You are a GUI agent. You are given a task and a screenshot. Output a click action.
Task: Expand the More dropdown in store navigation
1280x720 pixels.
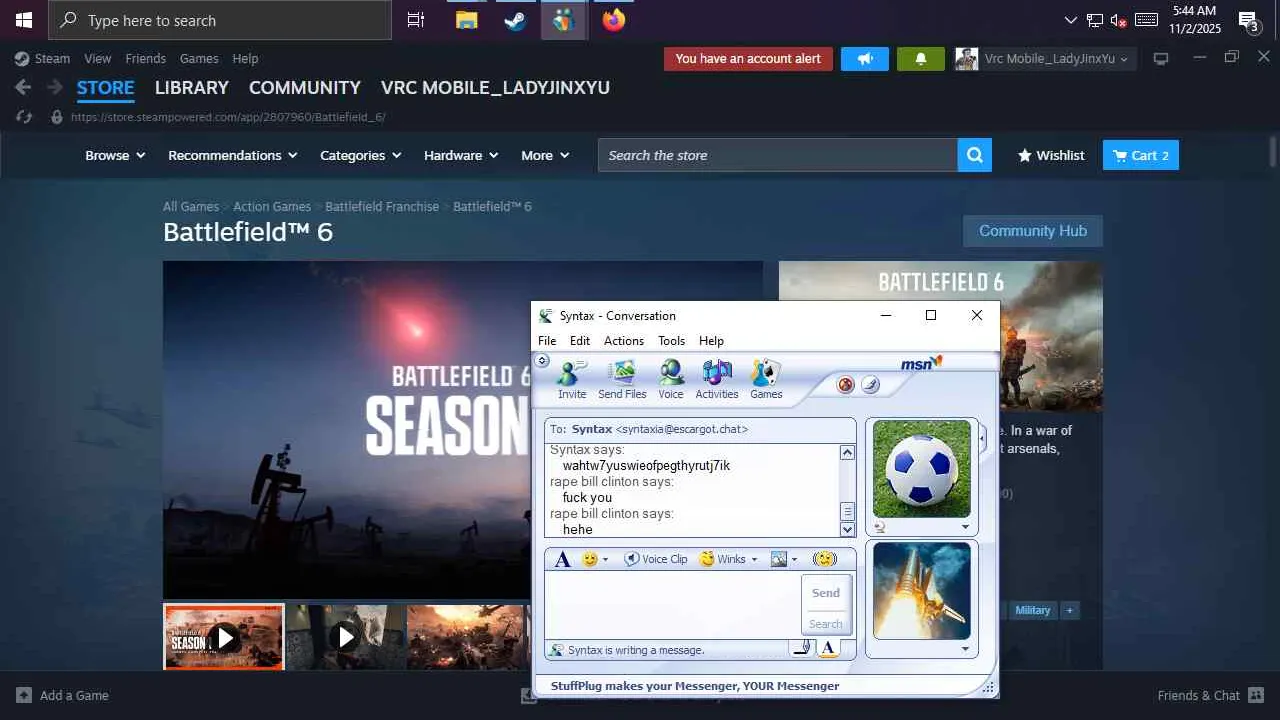click(545, 155)
